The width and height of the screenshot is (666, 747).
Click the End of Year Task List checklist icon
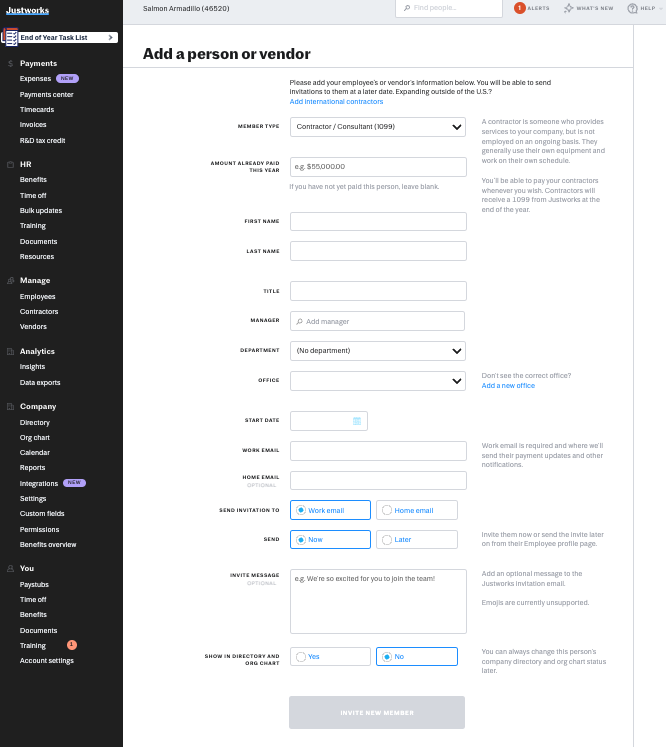tap(10, 38)
